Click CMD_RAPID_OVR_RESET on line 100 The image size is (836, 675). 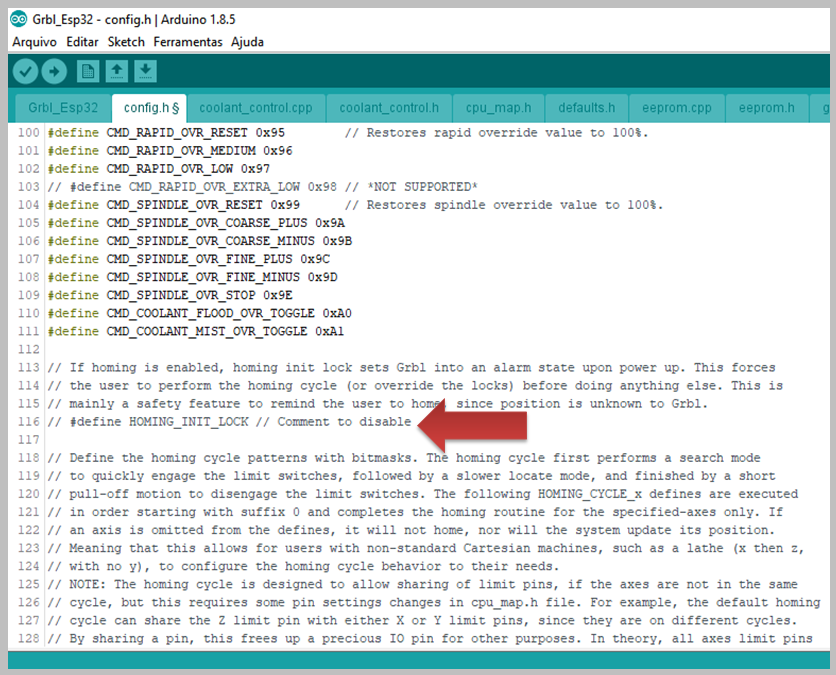[177, 133]
